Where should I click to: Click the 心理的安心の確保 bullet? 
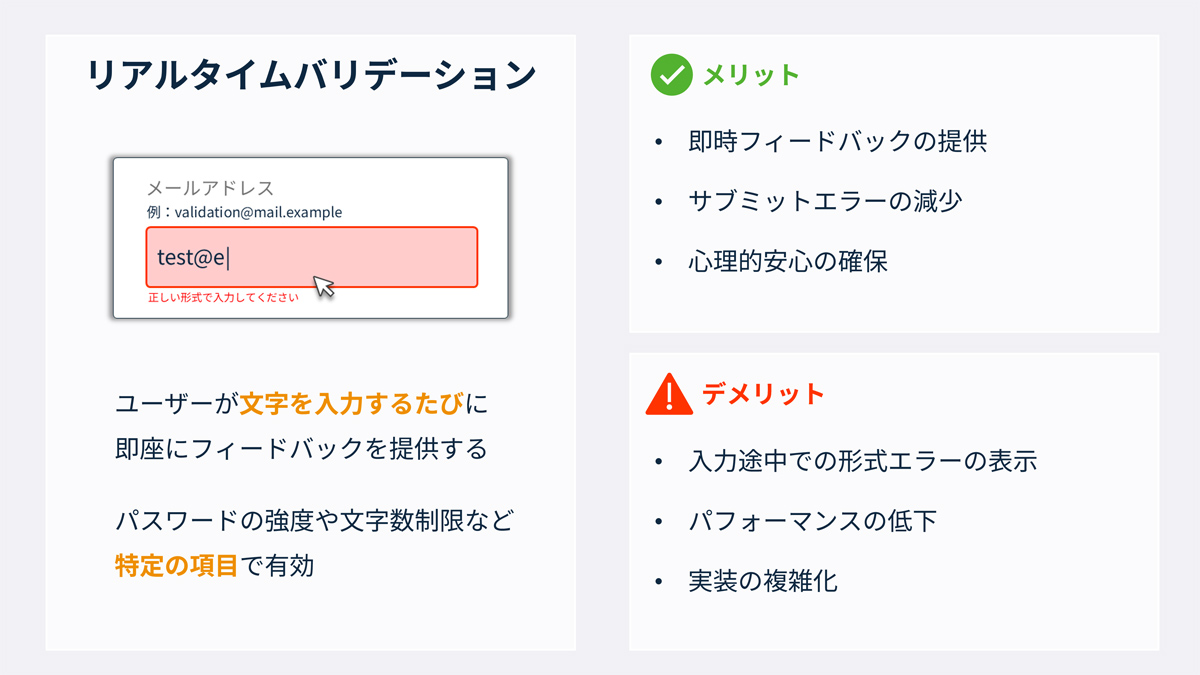(x=787, y=262)
